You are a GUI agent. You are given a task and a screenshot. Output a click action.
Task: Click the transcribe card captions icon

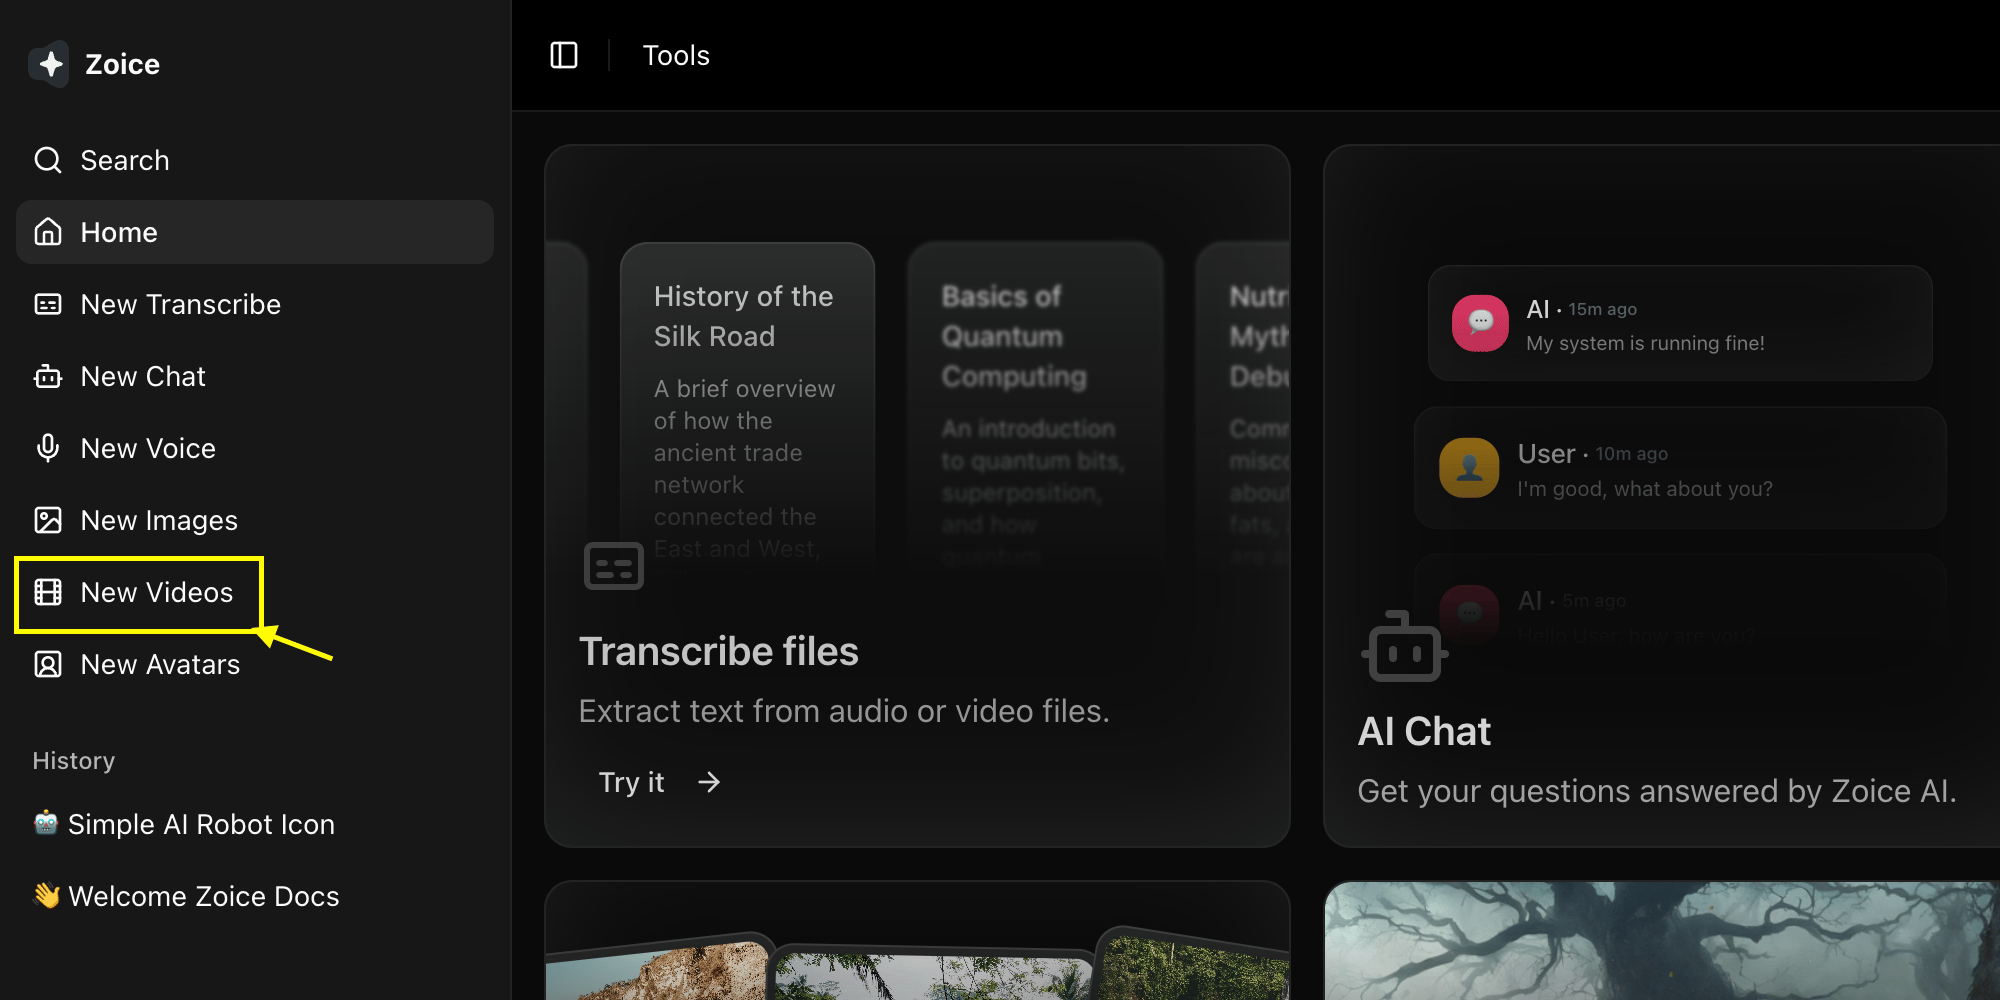point(614,566)
